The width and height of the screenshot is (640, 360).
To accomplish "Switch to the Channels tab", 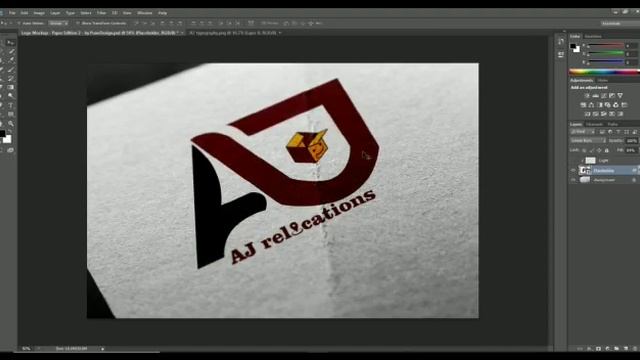I will click(x=594, y=124).
